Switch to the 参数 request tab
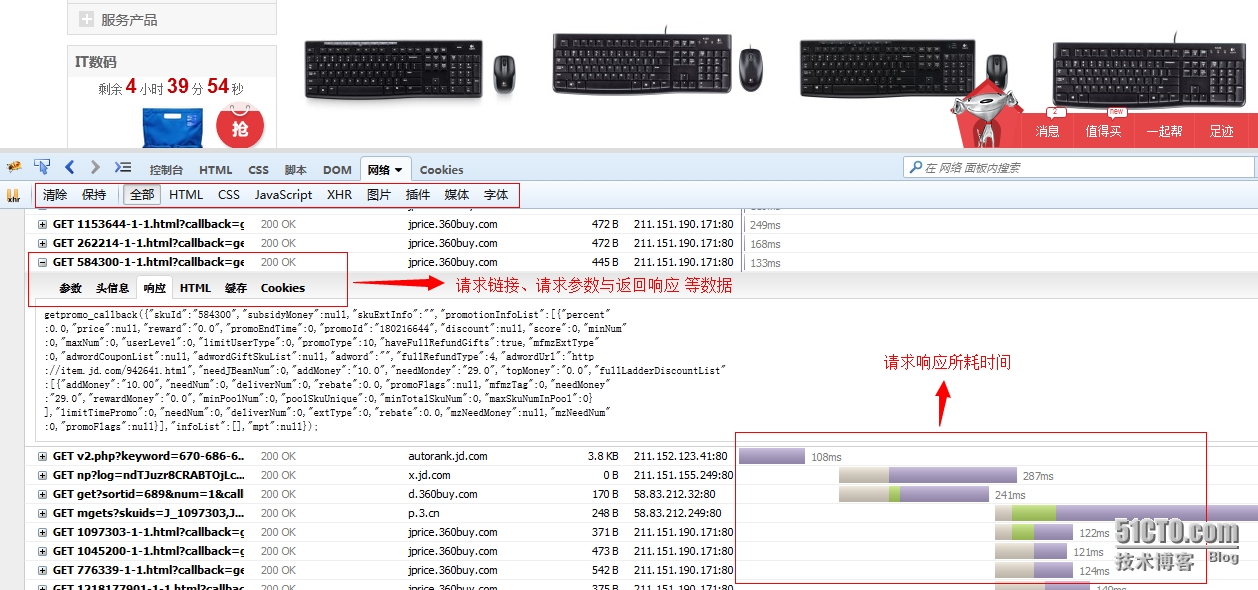 [x=70, y=288]
